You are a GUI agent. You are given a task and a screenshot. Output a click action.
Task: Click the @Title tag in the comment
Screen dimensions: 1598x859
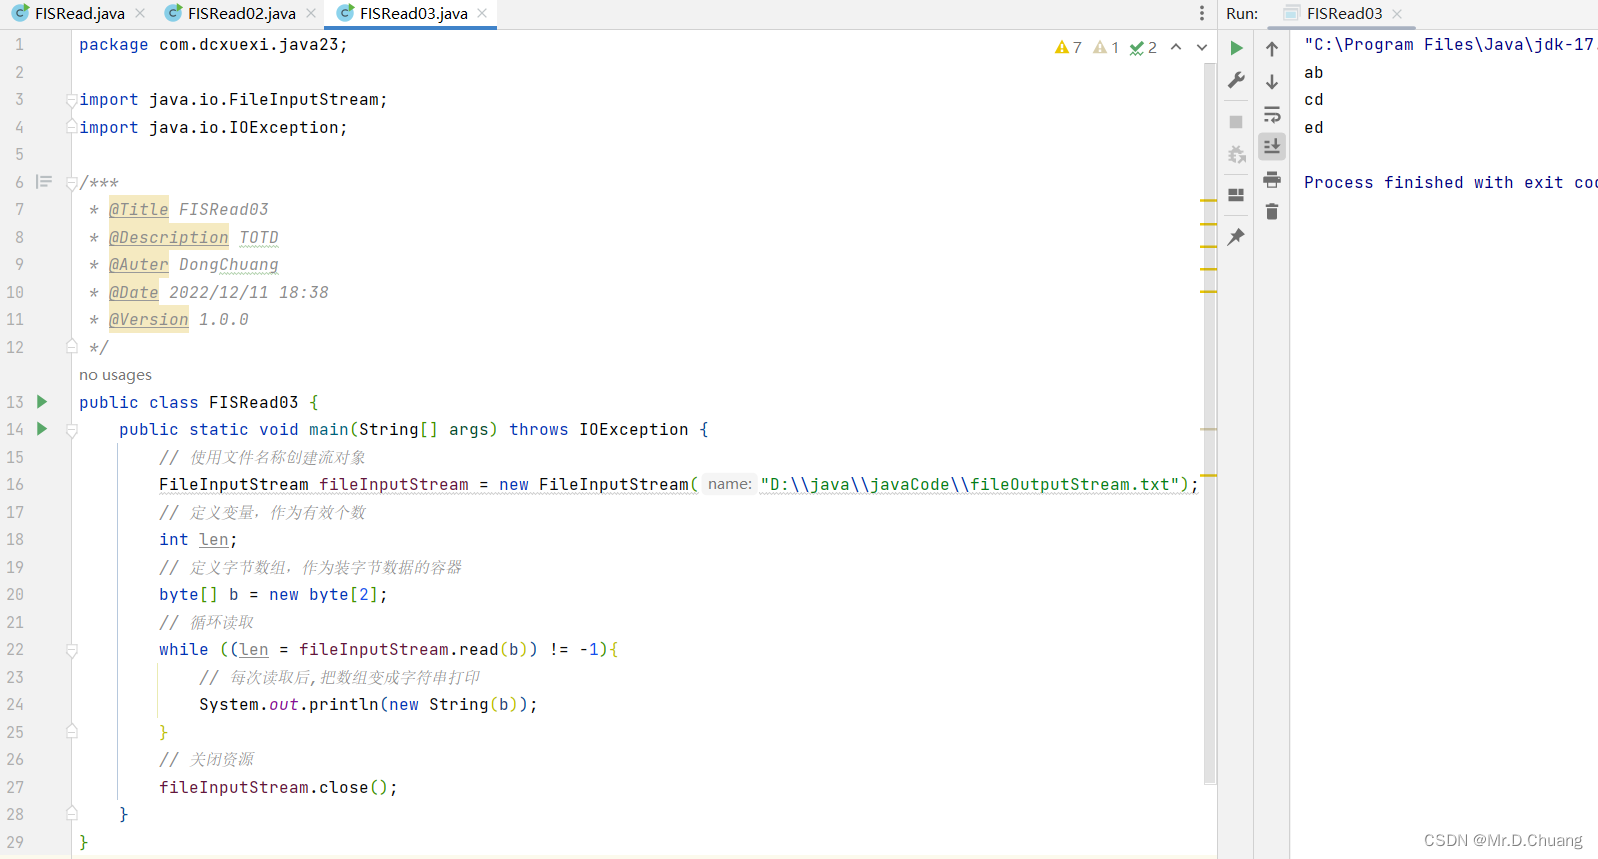139,209
